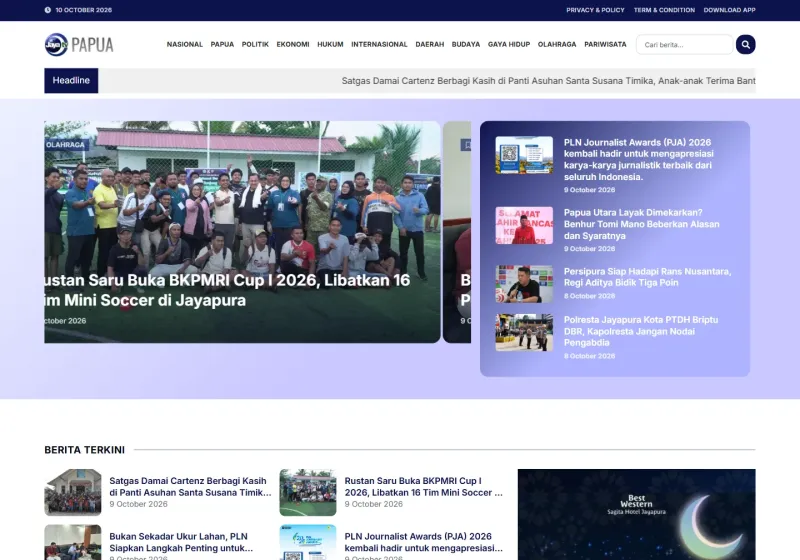This screenshot has height=560, width=800.
Task: Open Bukan Sekadar Ukur Lahan PLN article
Action: tap(181, 542)
